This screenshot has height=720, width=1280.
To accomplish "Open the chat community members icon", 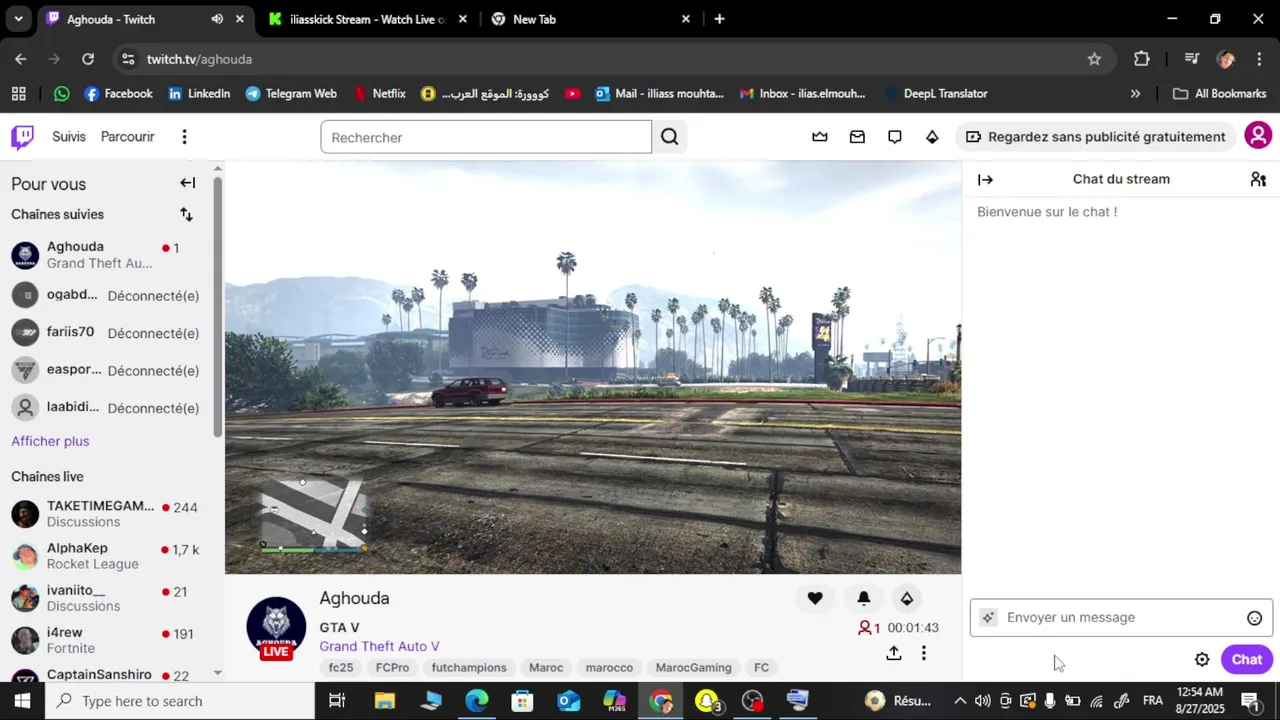I will [1258, 180].
